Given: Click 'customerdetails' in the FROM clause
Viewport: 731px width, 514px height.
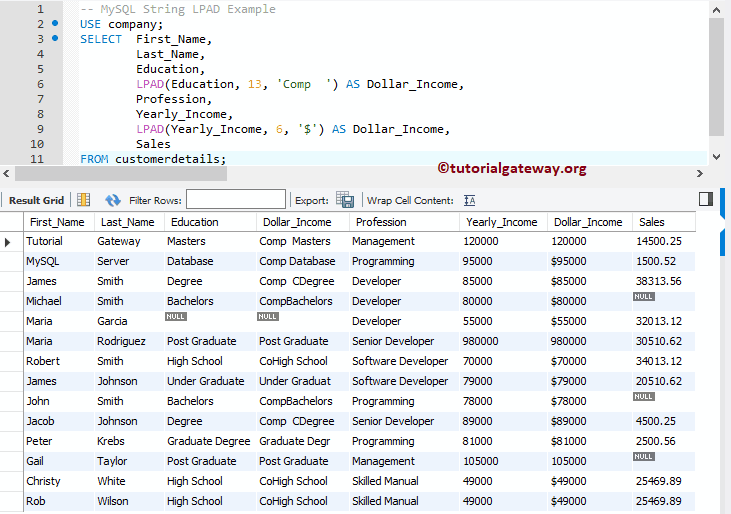Looking at the screenshot, I should point(167,159).
